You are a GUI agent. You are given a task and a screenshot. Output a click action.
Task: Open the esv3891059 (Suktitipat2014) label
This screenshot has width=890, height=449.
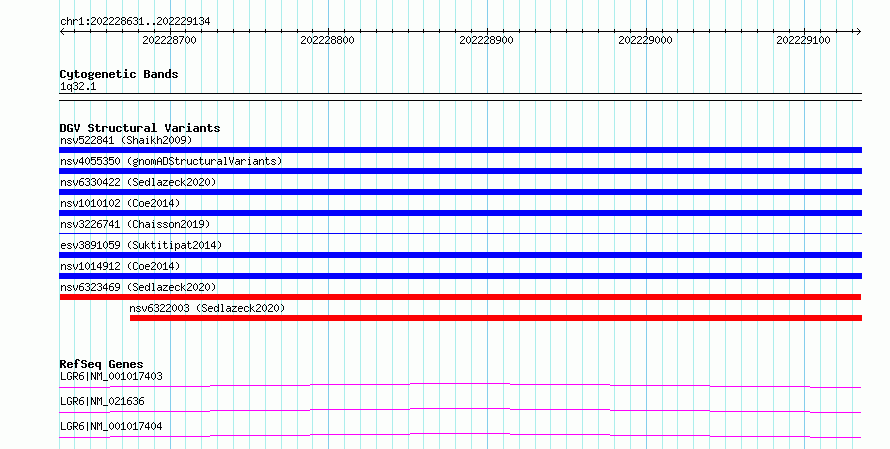point(141,245)
